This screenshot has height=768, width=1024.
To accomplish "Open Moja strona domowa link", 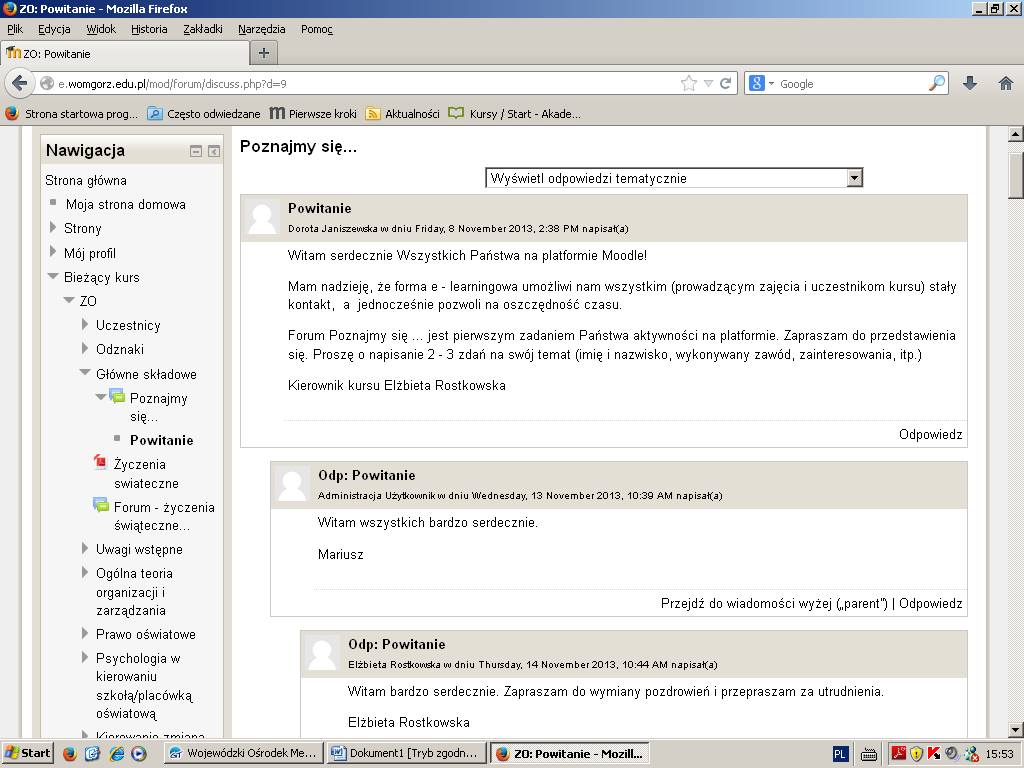I will [125, 204].
